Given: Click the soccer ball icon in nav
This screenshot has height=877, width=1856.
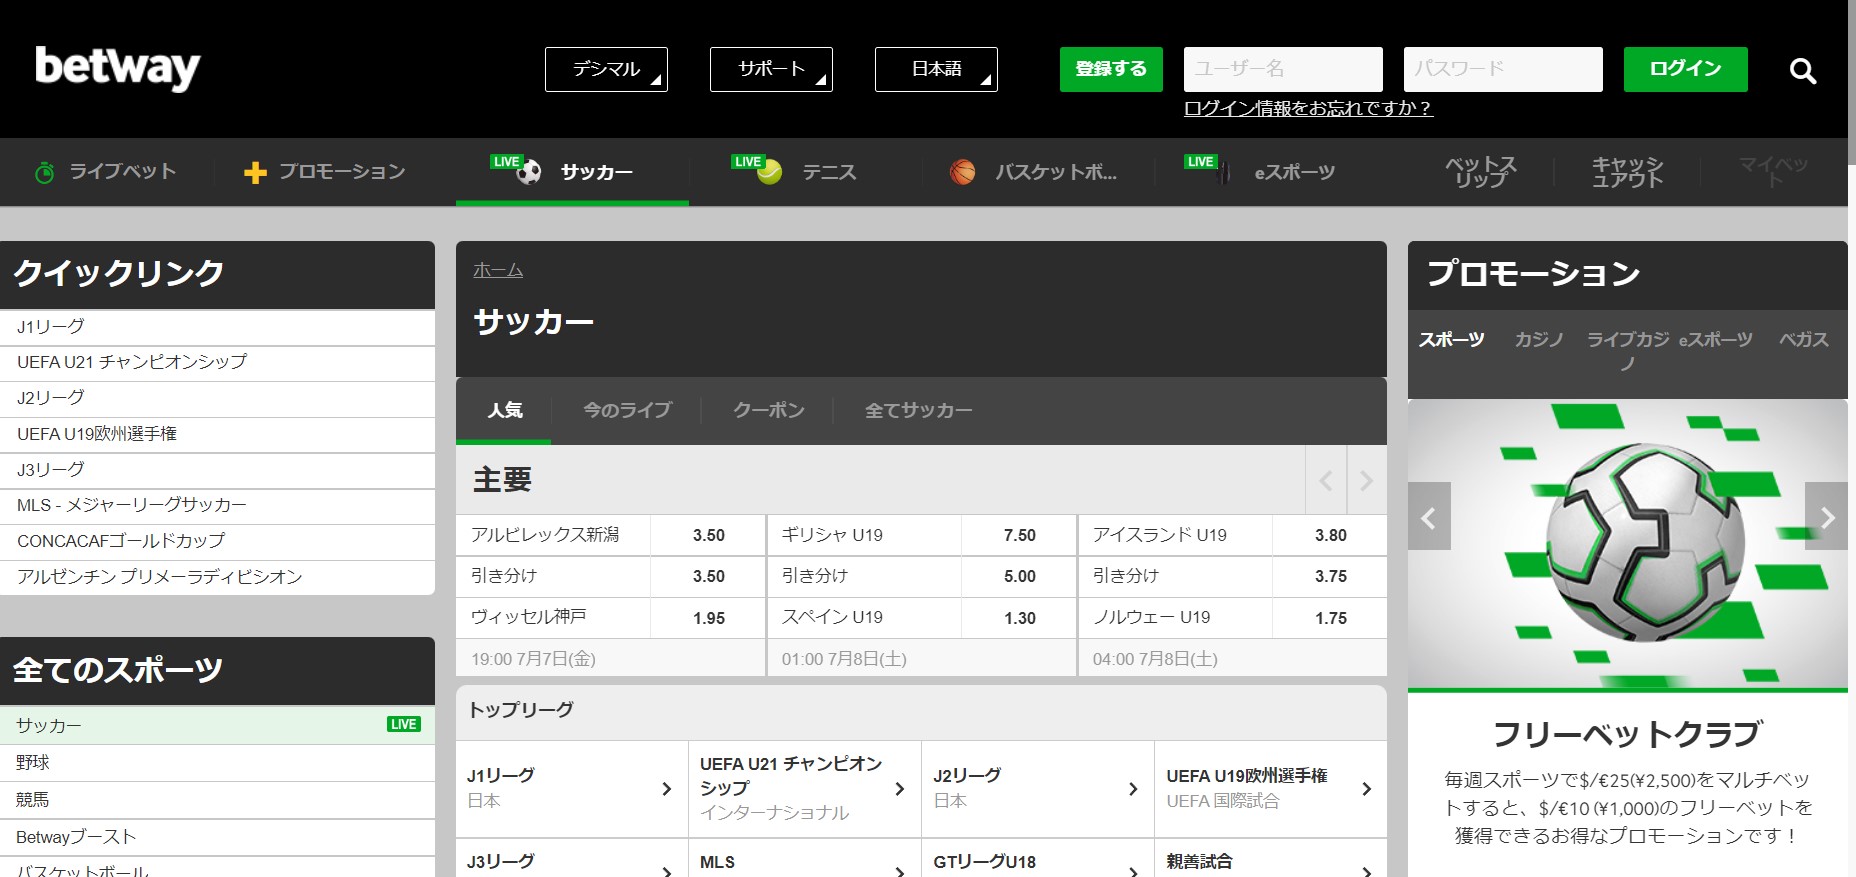Looking at the screenshot, I should [529, 172].
